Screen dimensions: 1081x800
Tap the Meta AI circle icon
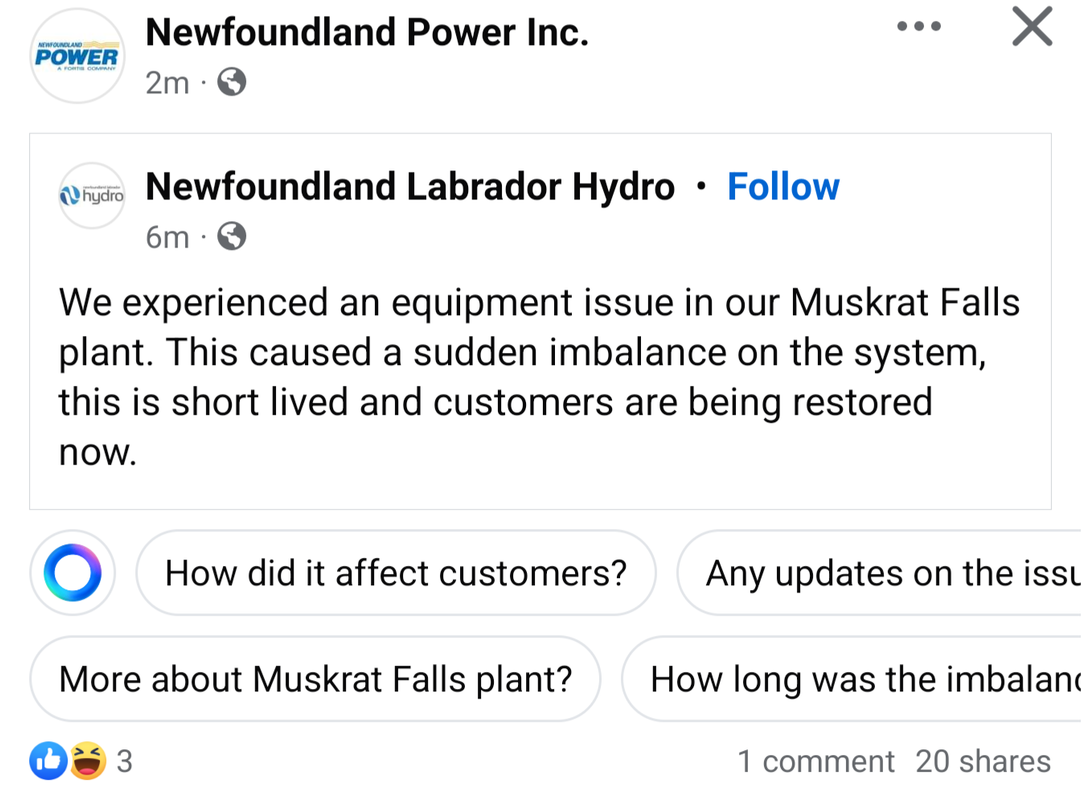[x=72, y=573]
